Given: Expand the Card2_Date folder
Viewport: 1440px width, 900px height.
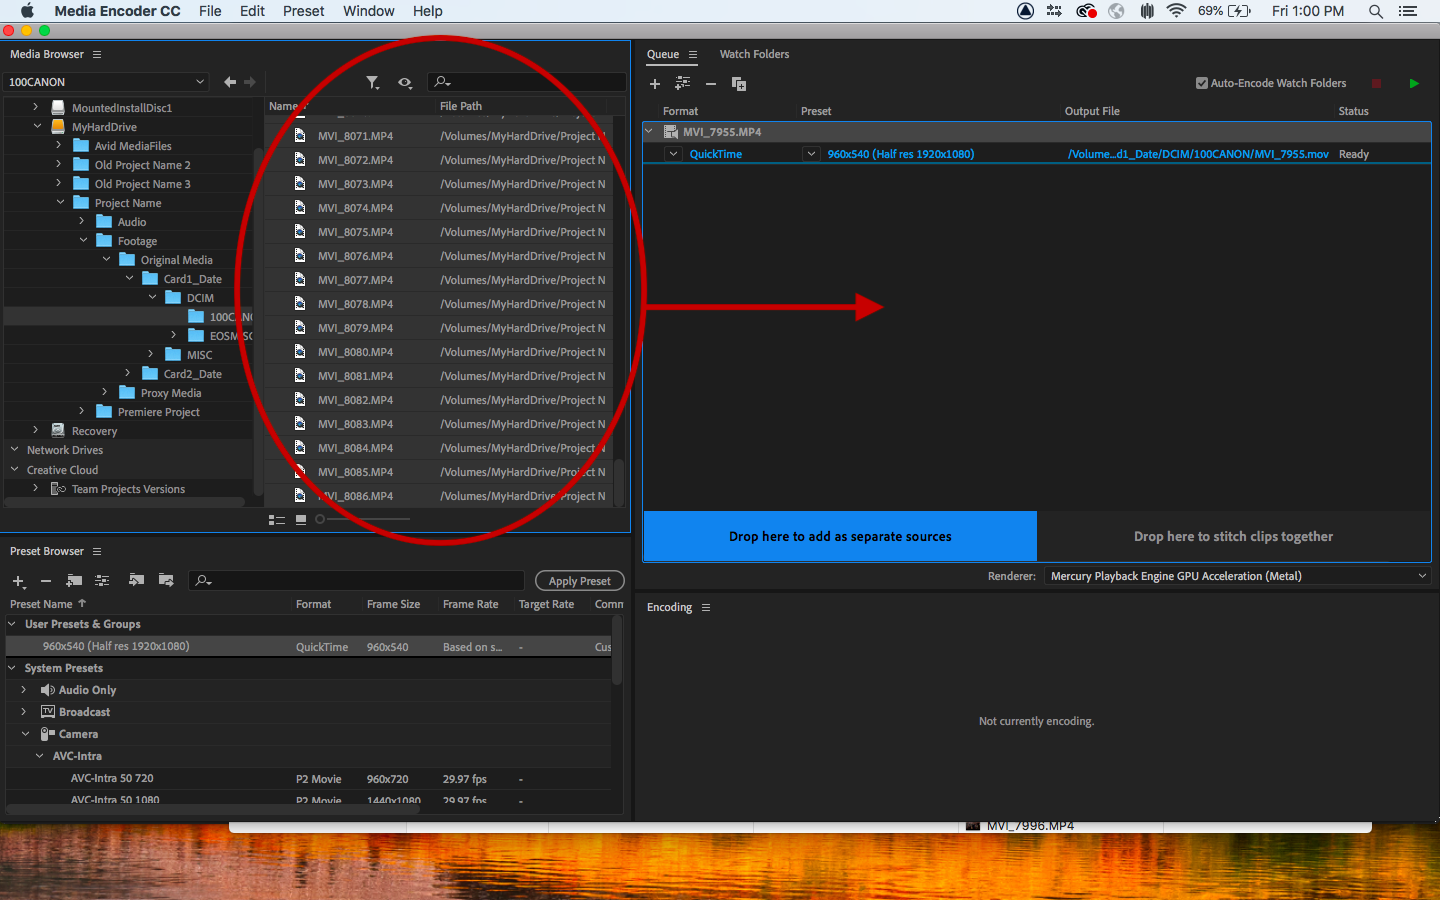Looking at the screenshot, I should pyautogui.click(x=128, y=373).
